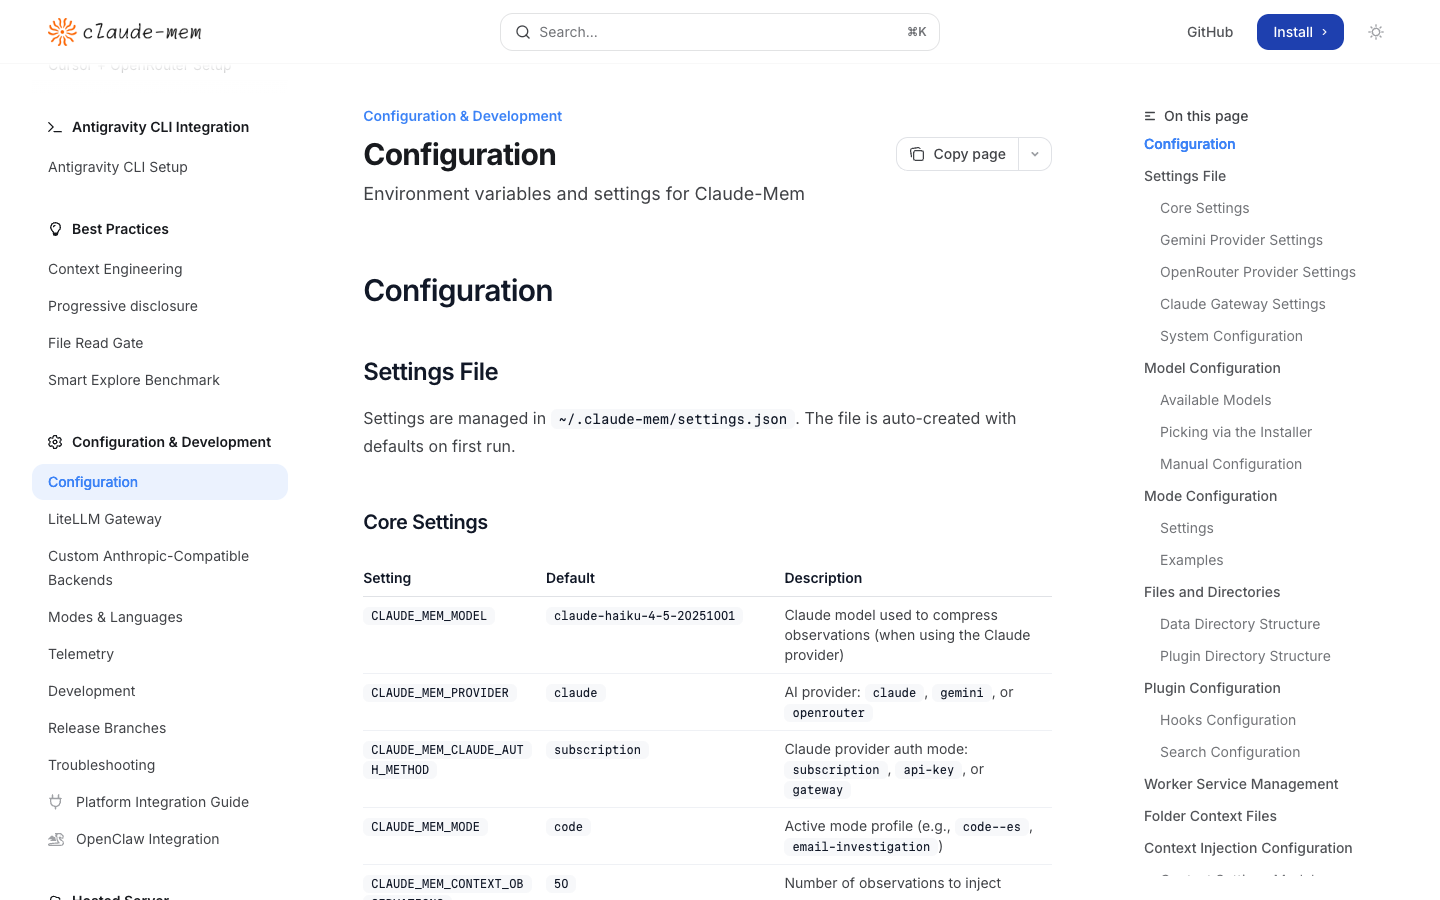Click the Platform Integration Guide plug icon
Screen dimensions: 1440x900
pos(56,802)
